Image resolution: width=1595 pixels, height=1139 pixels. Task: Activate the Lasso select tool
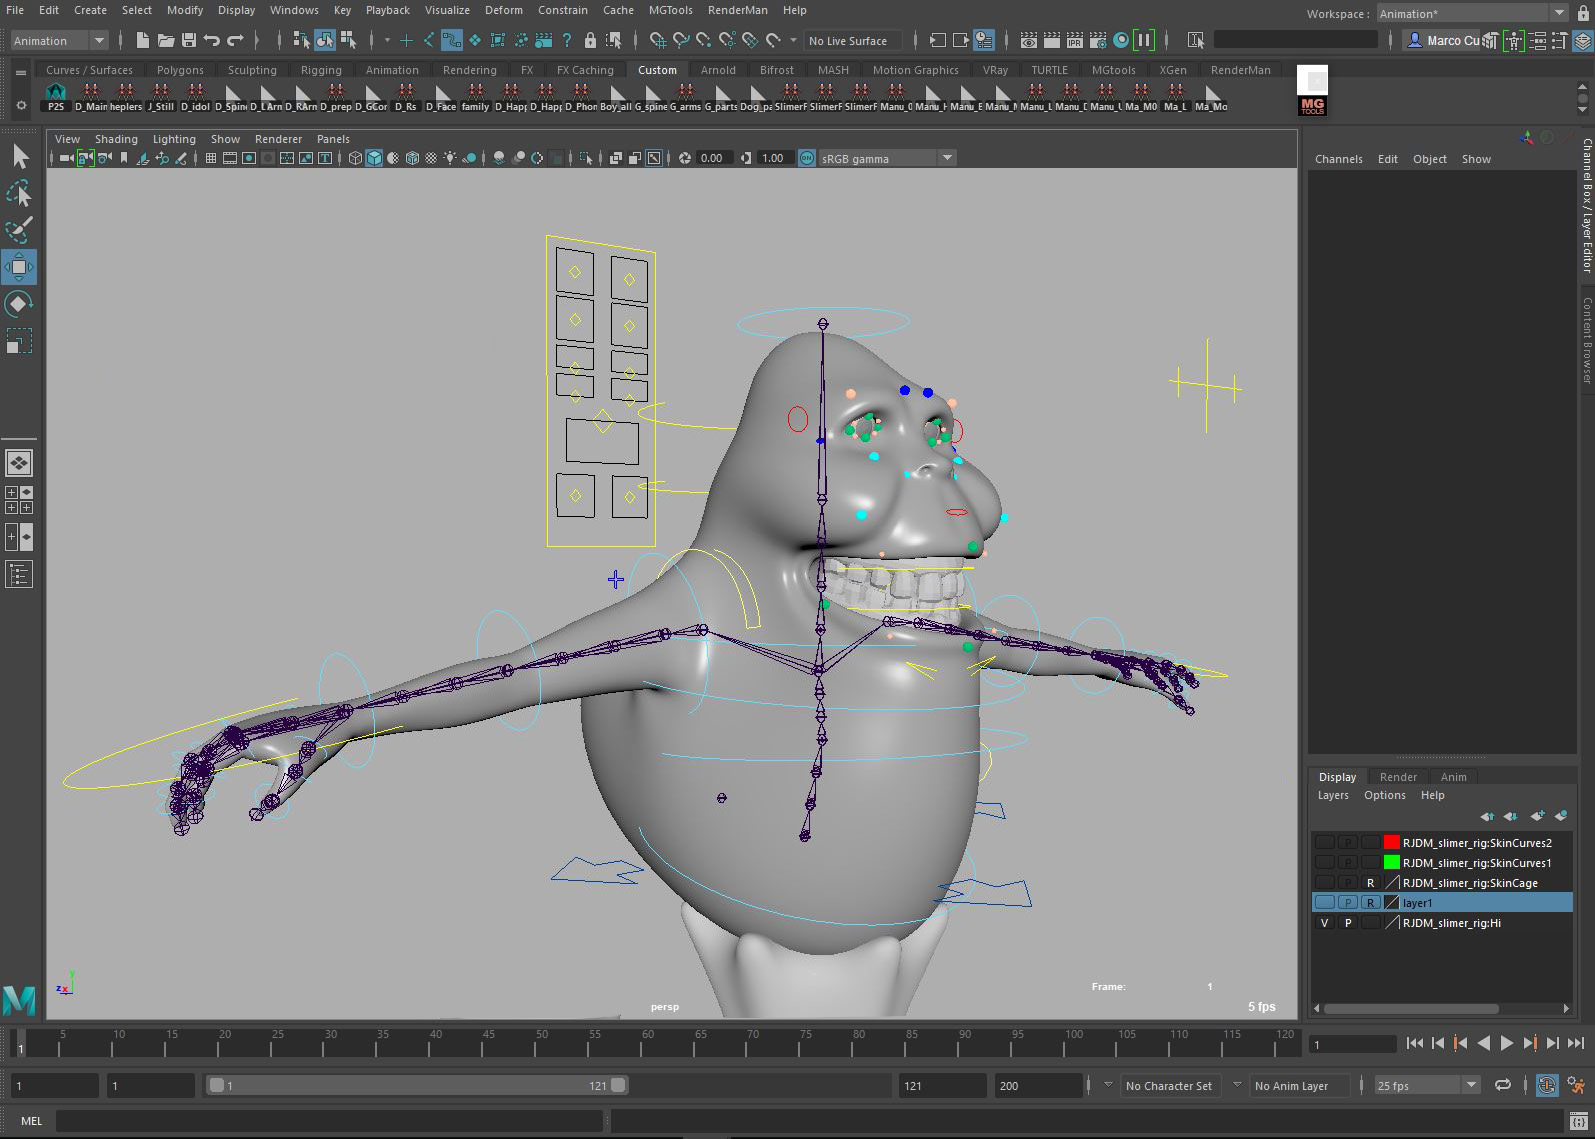[20, 193]
